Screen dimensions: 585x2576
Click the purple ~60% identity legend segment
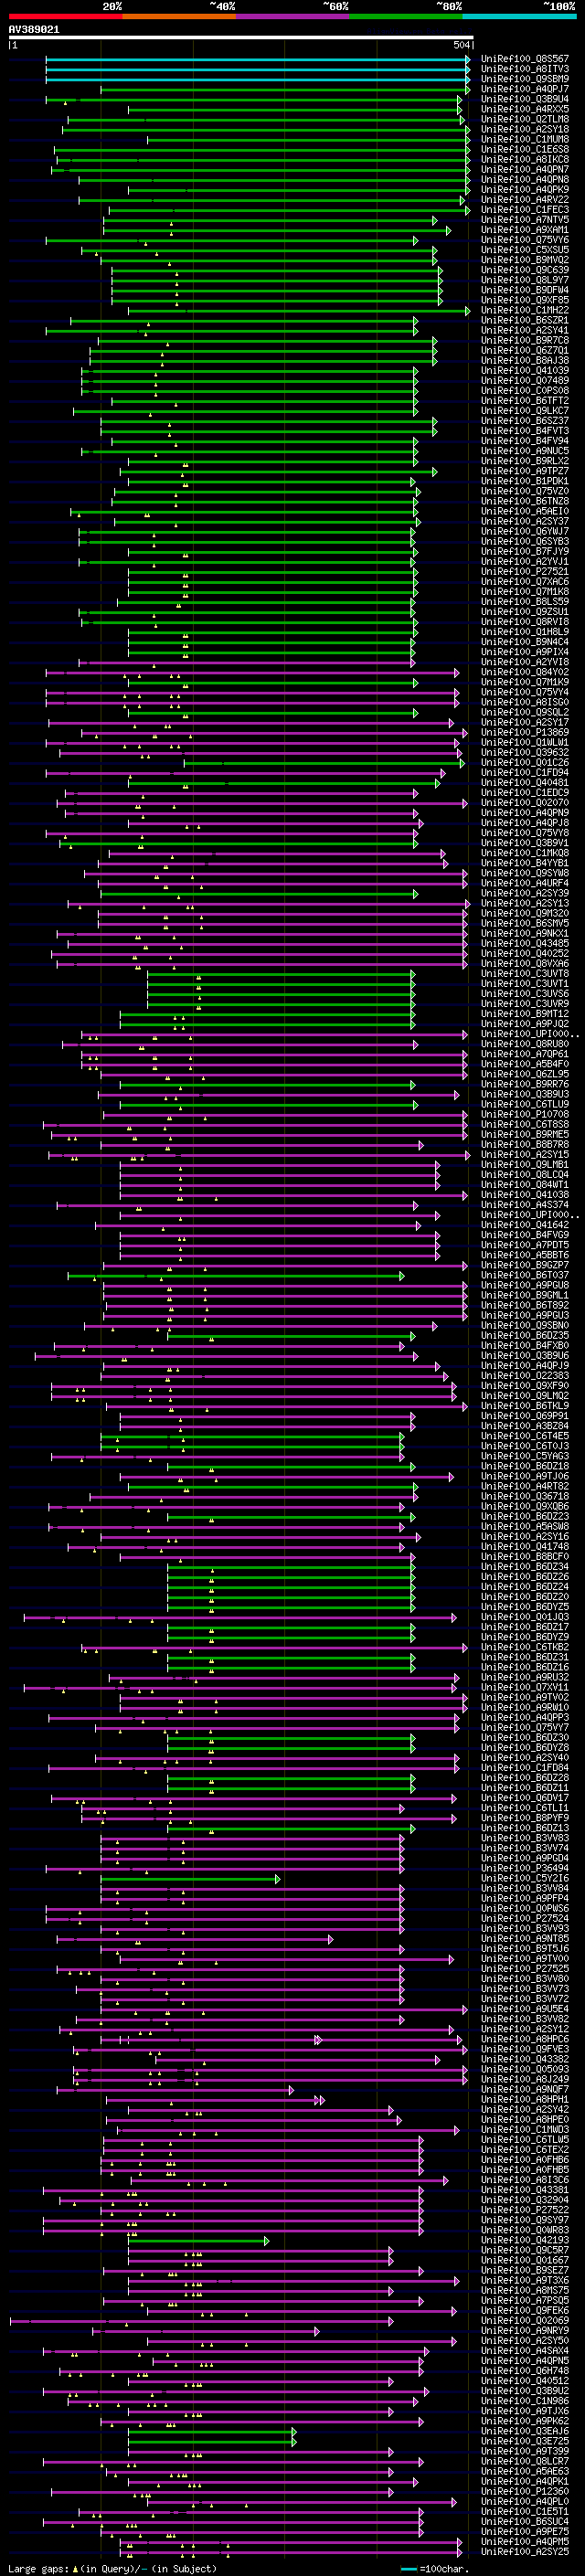(x=293, y=16)
